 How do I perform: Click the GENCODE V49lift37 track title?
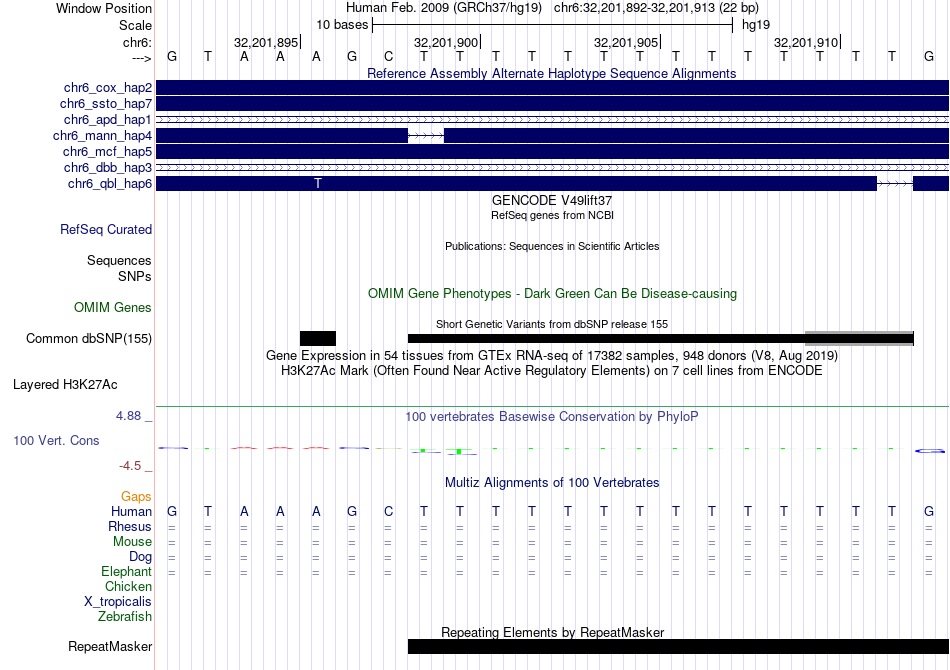(x=552, y=201)
